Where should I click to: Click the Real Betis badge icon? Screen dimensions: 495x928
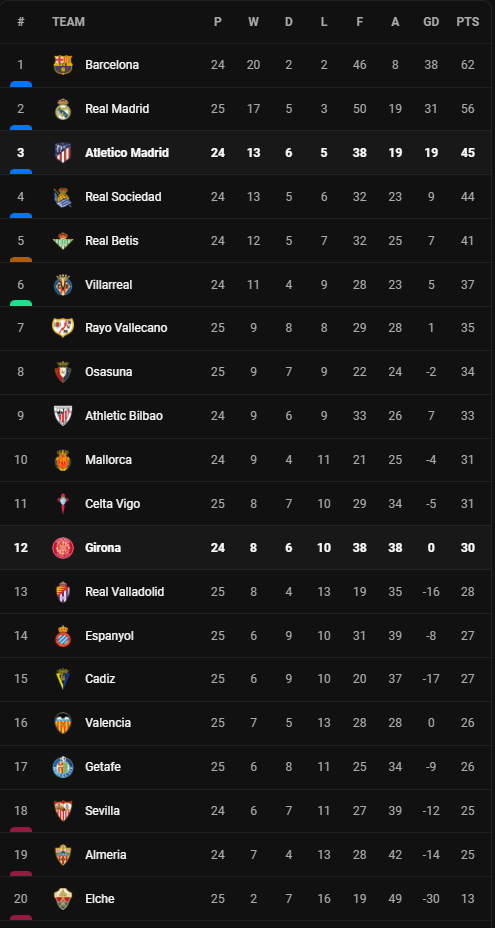(x=63, y=240)
